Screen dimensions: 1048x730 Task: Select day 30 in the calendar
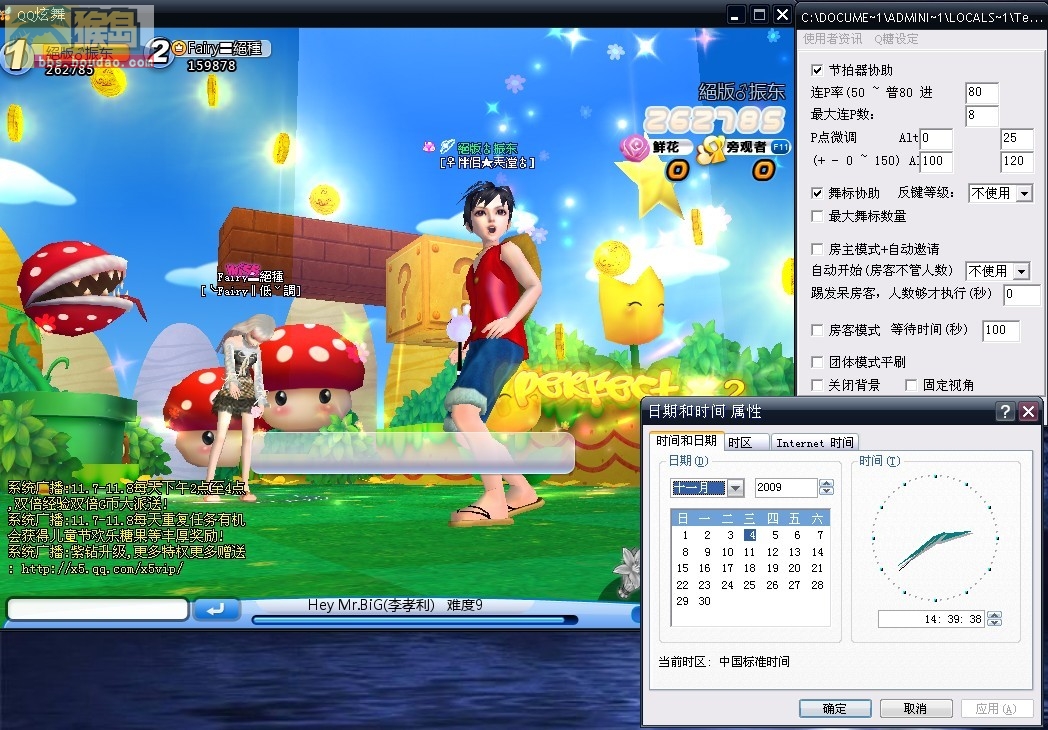click(x=704, y=601)
